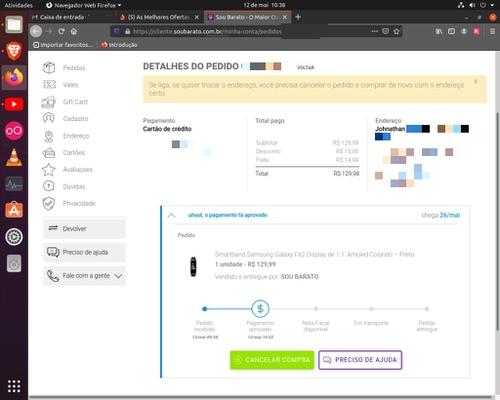500x400 pixels.
Task: Dismiss the yellow address notice banner
Action: click(476, 81)
